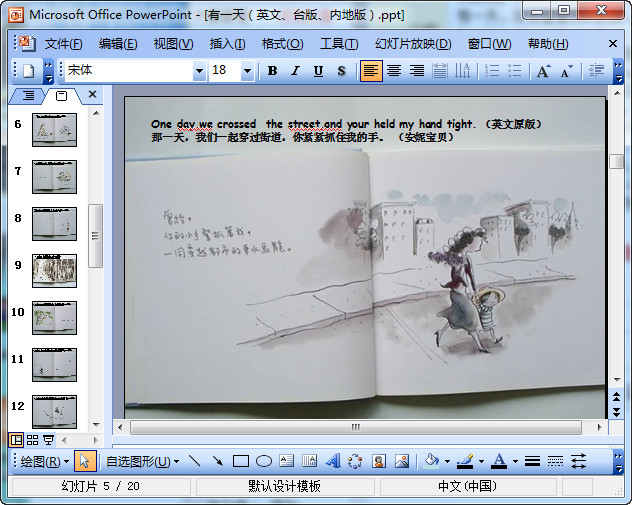Screen dimensions: 632x505
Task: Open the 幻灯片放映(D) menu
Action: tap(413, 44)
